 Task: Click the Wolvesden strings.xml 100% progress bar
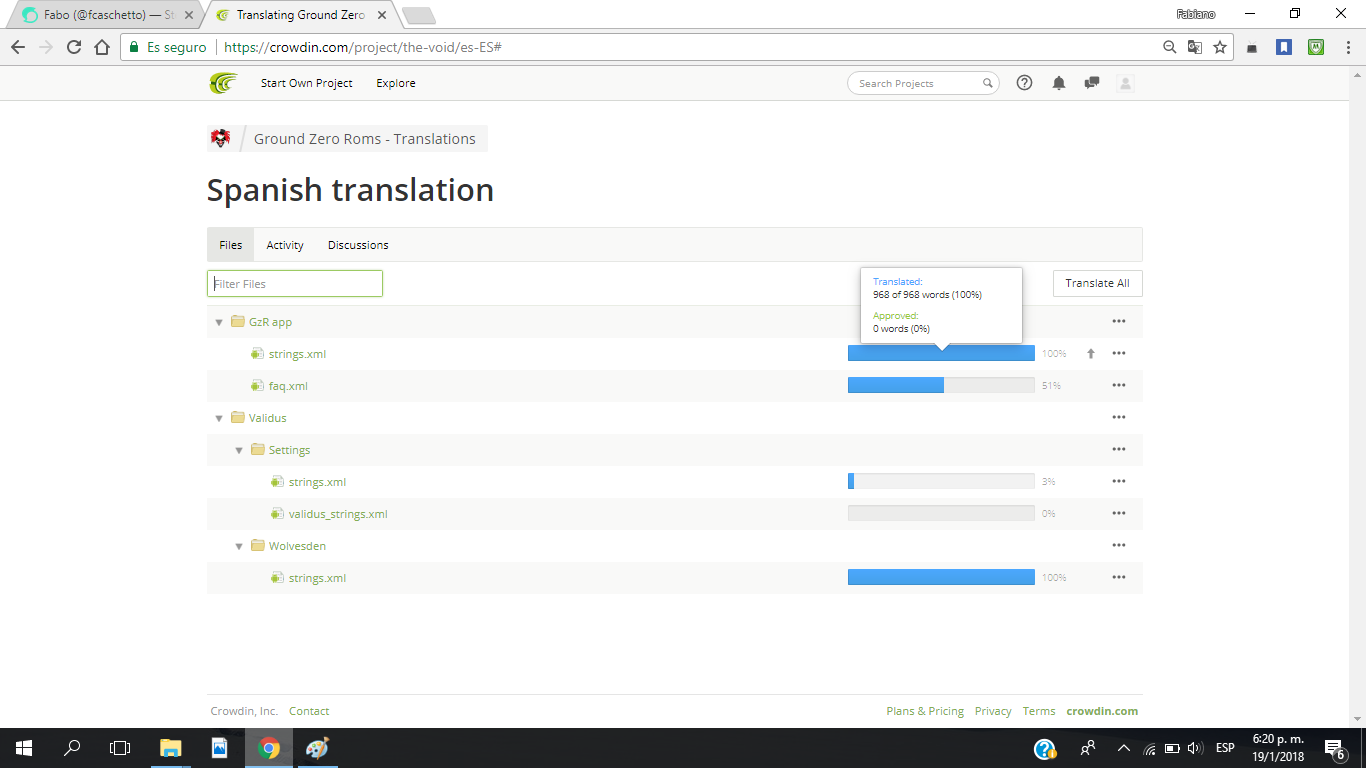tap(941, 578)
